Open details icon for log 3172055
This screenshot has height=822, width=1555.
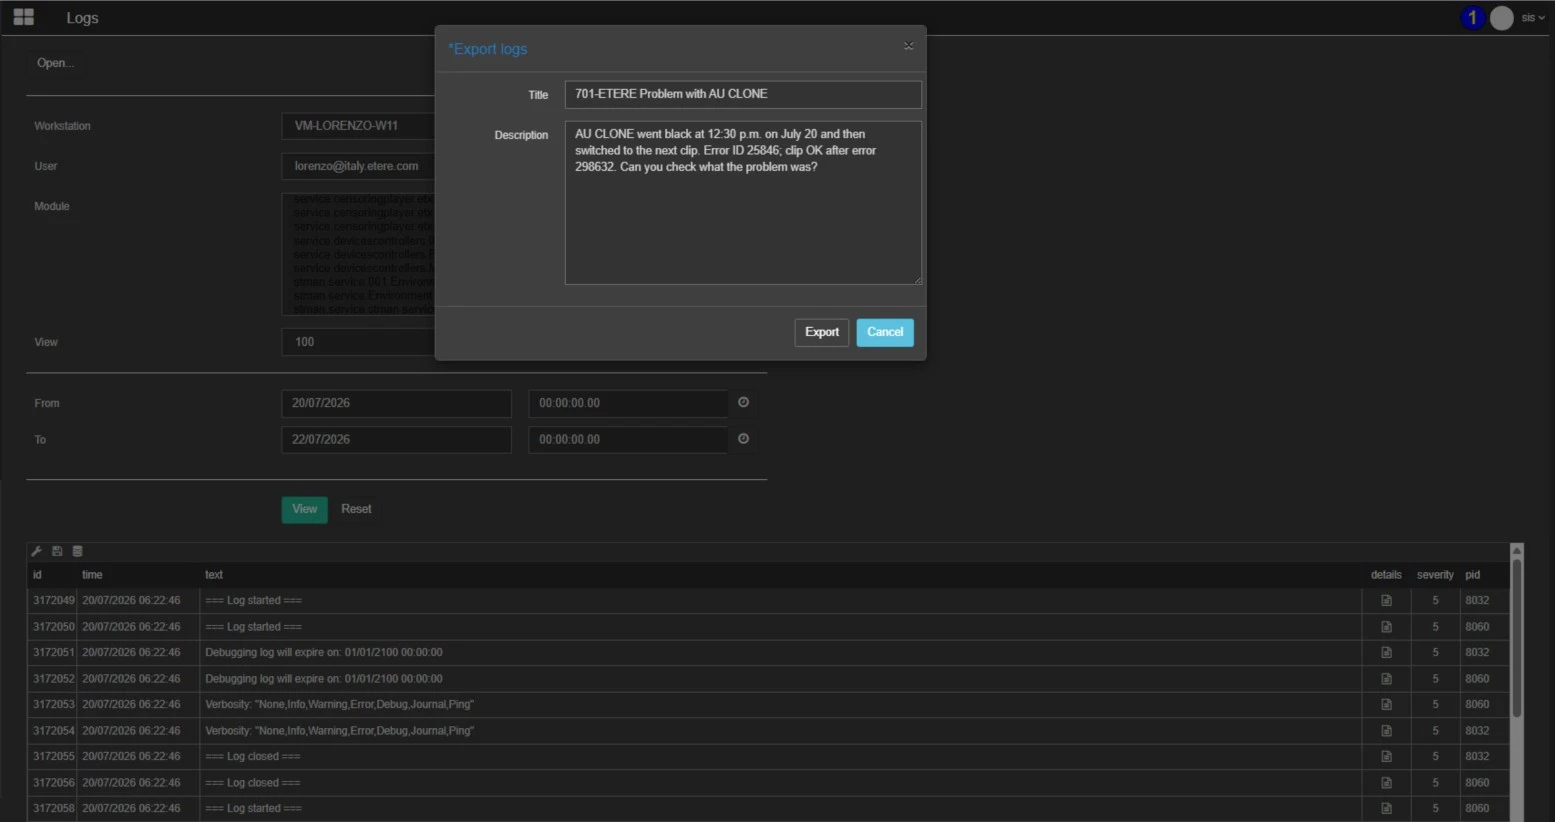click(x=1386, y=756)
